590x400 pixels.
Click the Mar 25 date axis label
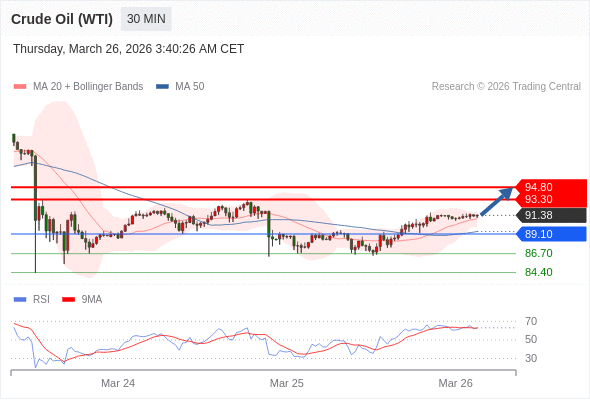point(286,383)
